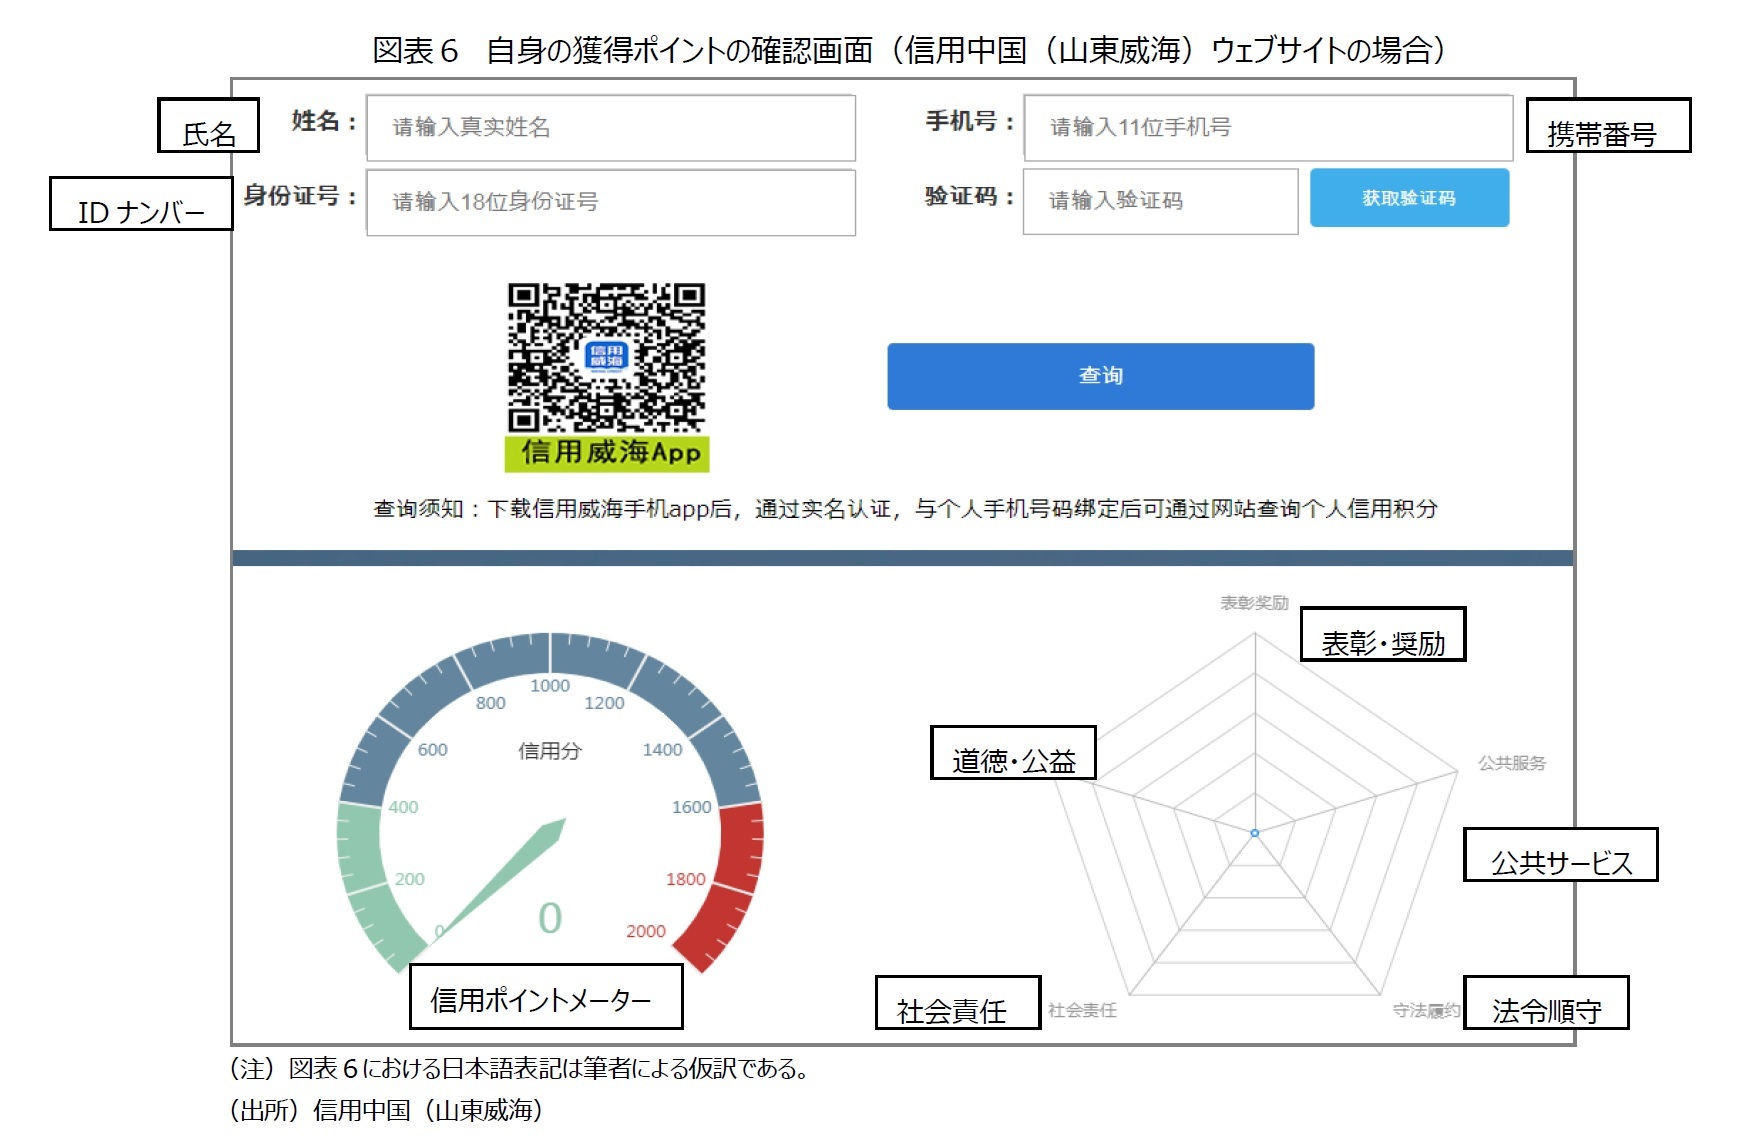This screenshot has height=1145, width=1760.
Task: Click the 表彰奖励 radar chart axis label
Action: (x=1255, y=604)
